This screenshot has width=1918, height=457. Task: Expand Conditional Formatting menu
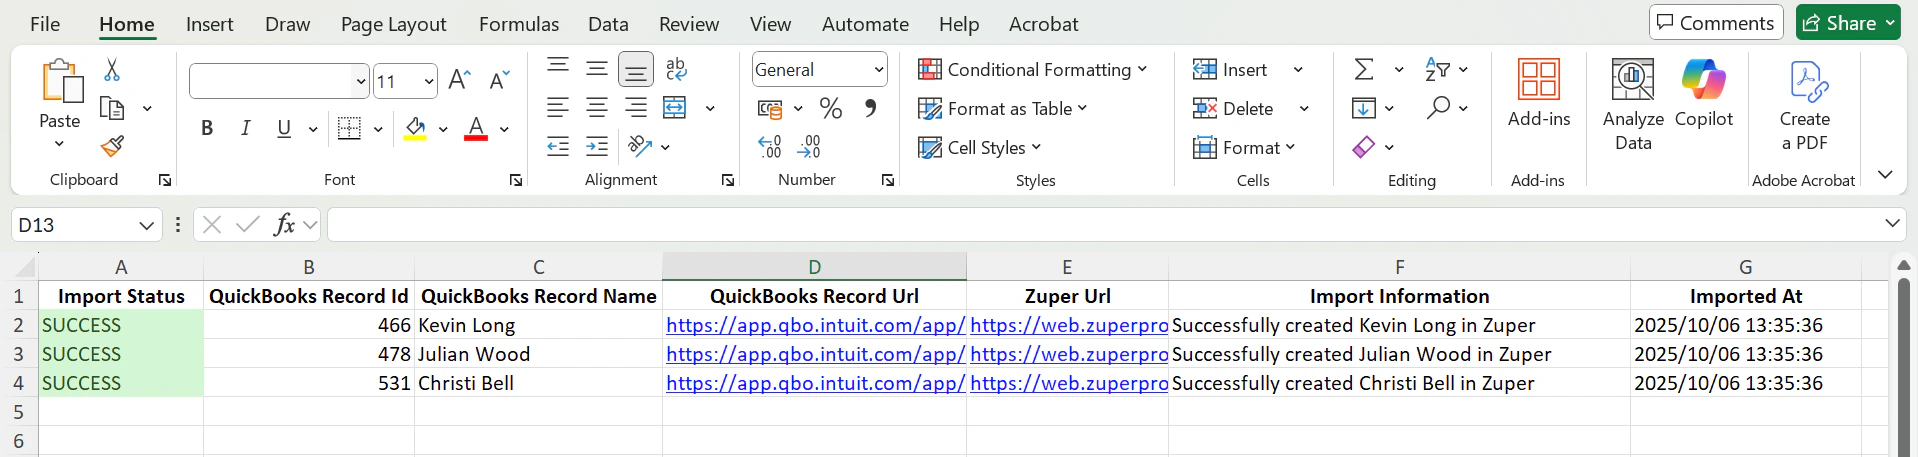click(1032, 69)
